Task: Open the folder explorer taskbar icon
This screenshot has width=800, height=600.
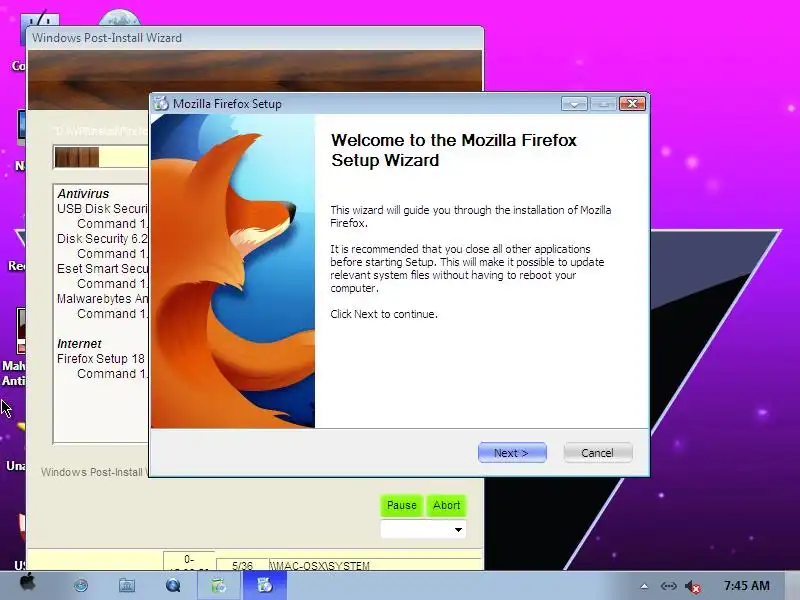Action: click(127, 585)
